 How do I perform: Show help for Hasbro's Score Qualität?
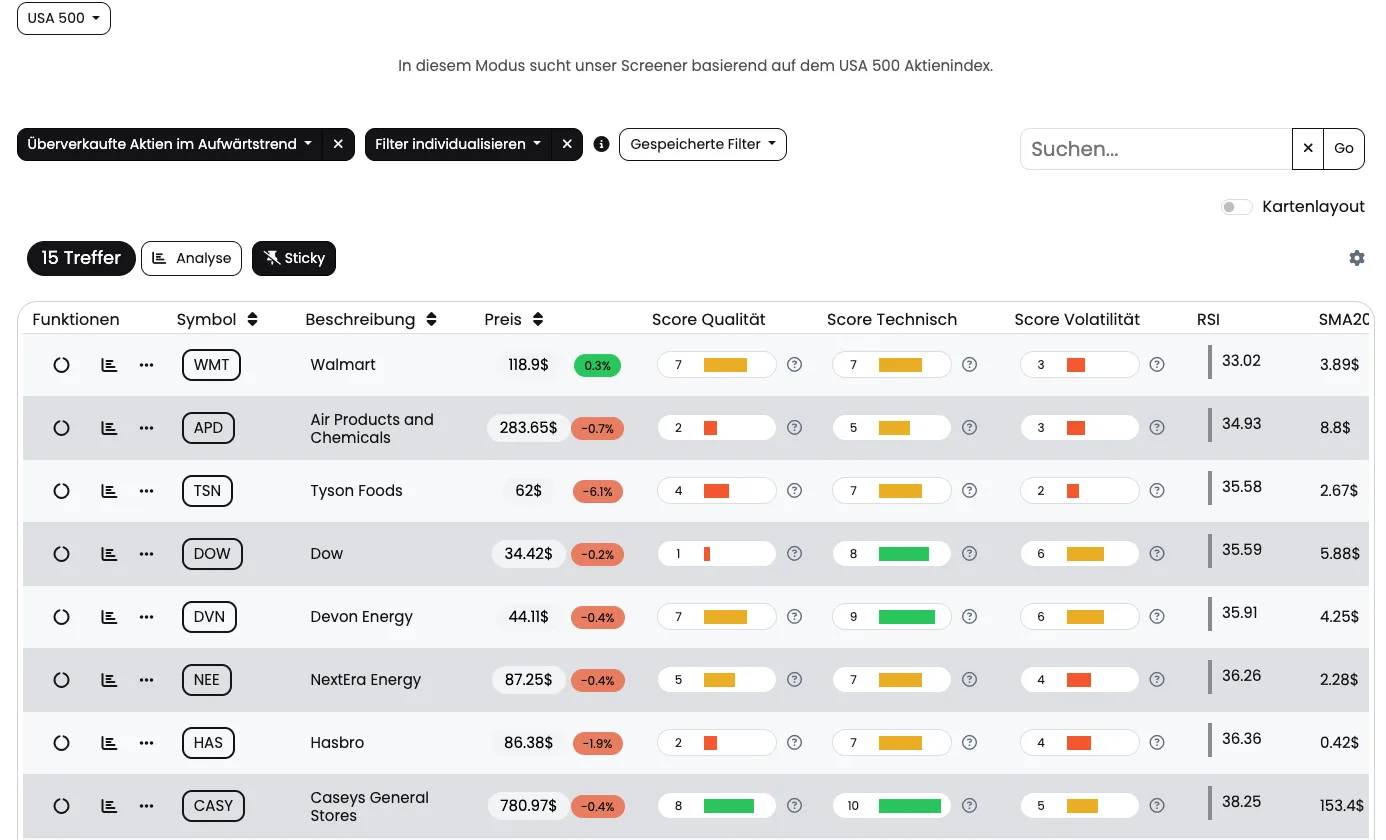pyautogui.click(x=795, y=743)
